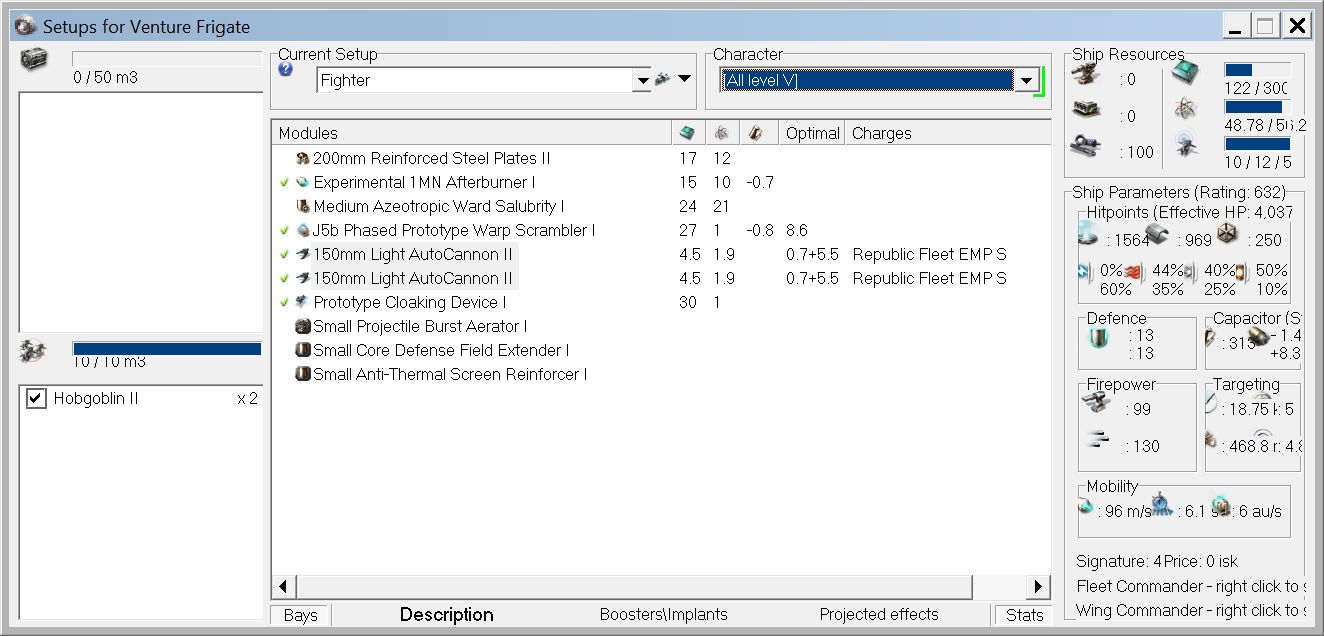Switch to the Boosters\Implants tab
This screenshot has width=1324, height=636.
point(663,614)
